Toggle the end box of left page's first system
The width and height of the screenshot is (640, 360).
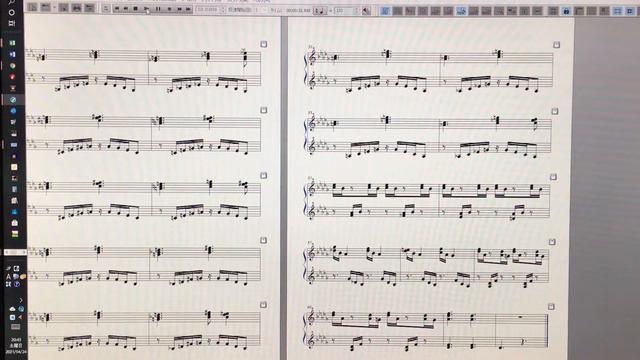click(x=264, y=44)
